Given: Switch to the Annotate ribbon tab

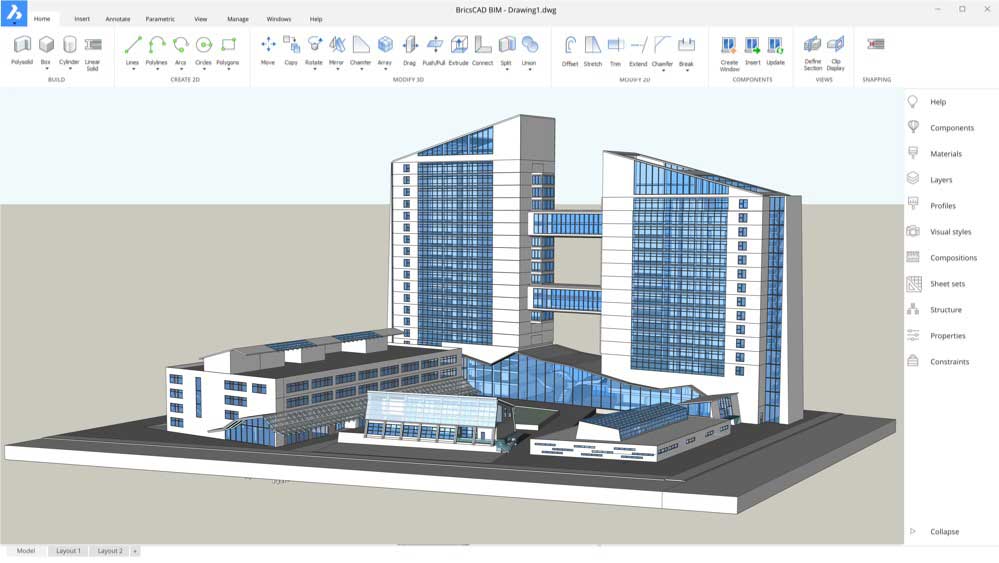Looking at the screenshot, I should [x=118, y=19].
